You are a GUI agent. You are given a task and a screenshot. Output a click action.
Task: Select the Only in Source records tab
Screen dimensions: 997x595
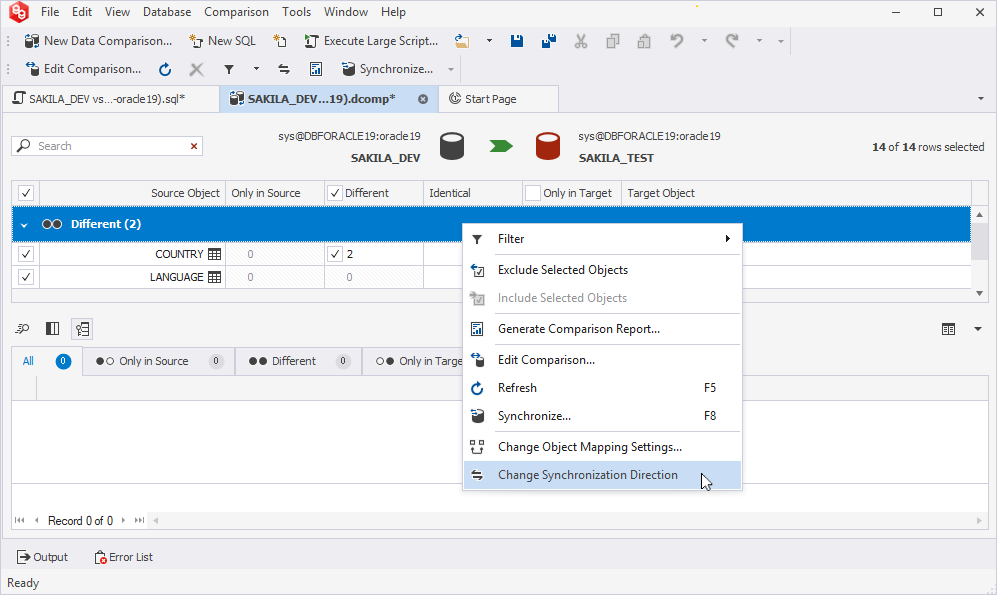(x=158, y=361)
